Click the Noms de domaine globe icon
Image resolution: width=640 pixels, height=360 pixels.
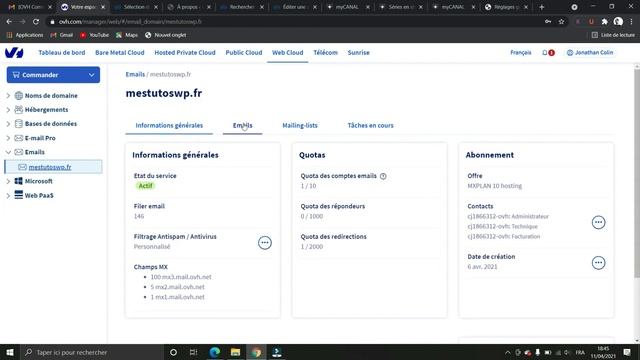pyautogui.click(x=18, y=96)
